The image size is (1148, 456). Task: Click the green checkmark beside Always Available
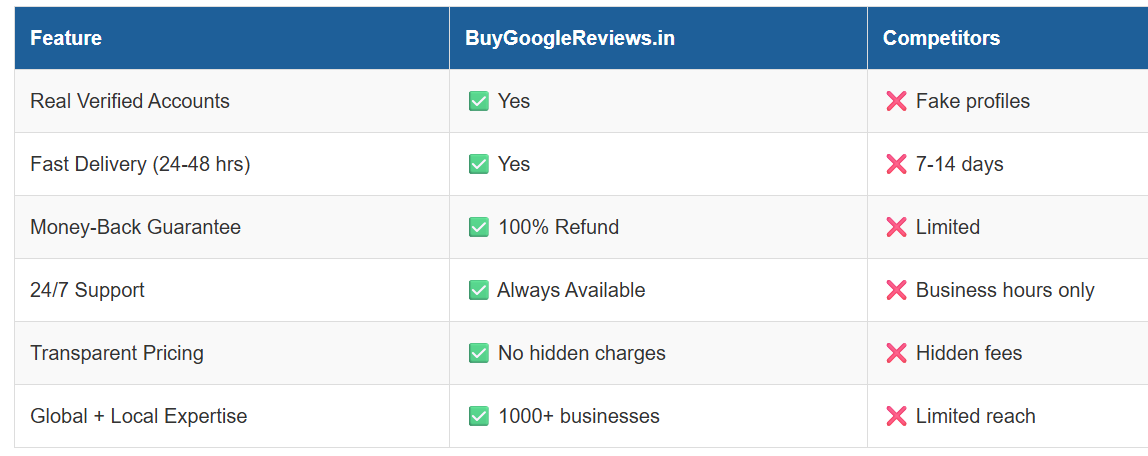pyautogui.click(x=479, y=290)
